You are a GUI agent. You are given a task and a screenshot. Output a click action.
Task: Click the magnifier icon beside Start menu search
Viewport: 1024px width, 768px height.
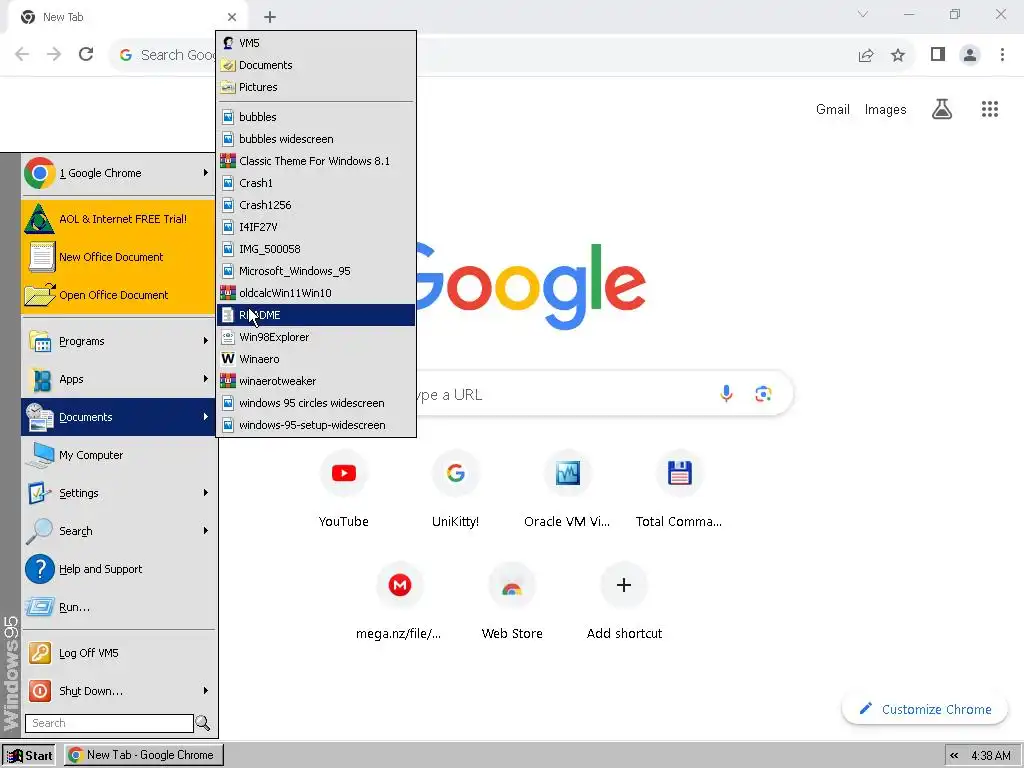coord(203,723)
